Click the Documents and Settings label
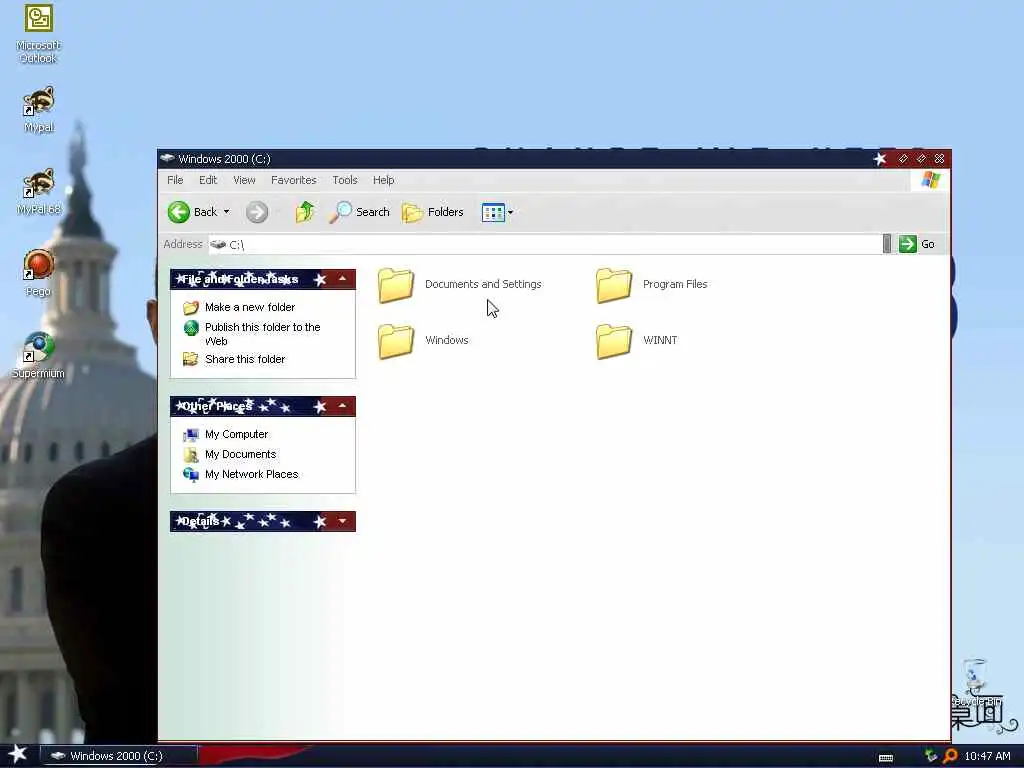The image size is (1024, 768). [x=483, y=284]
